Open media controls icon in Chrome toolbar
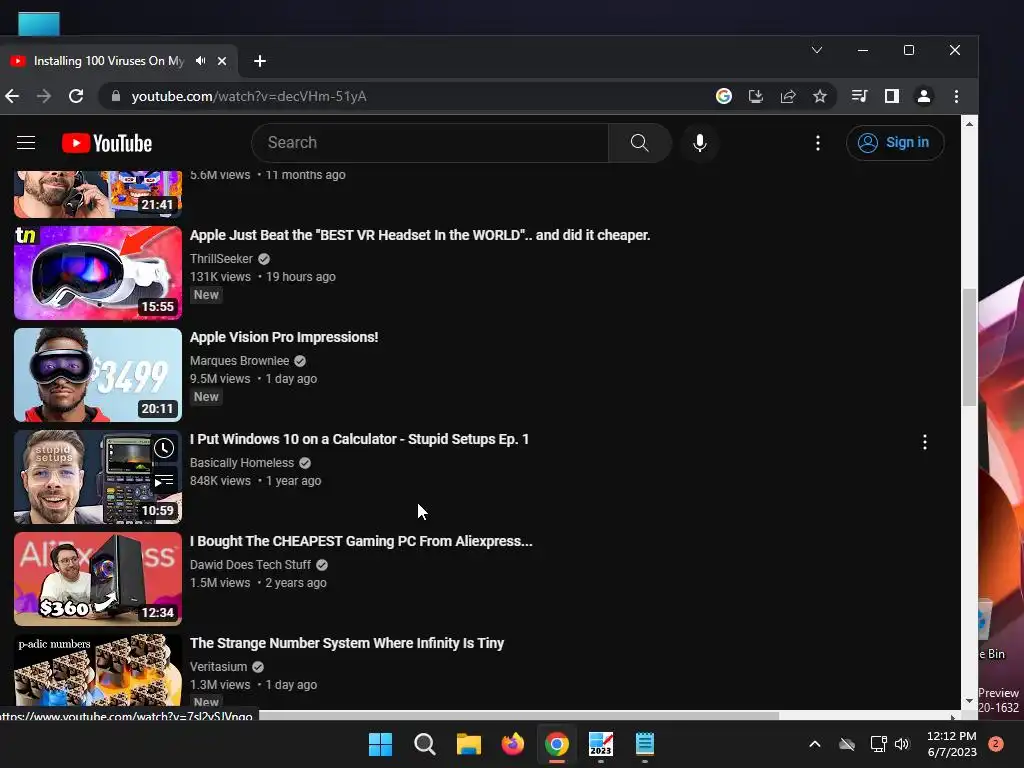 tap(859, 96)
